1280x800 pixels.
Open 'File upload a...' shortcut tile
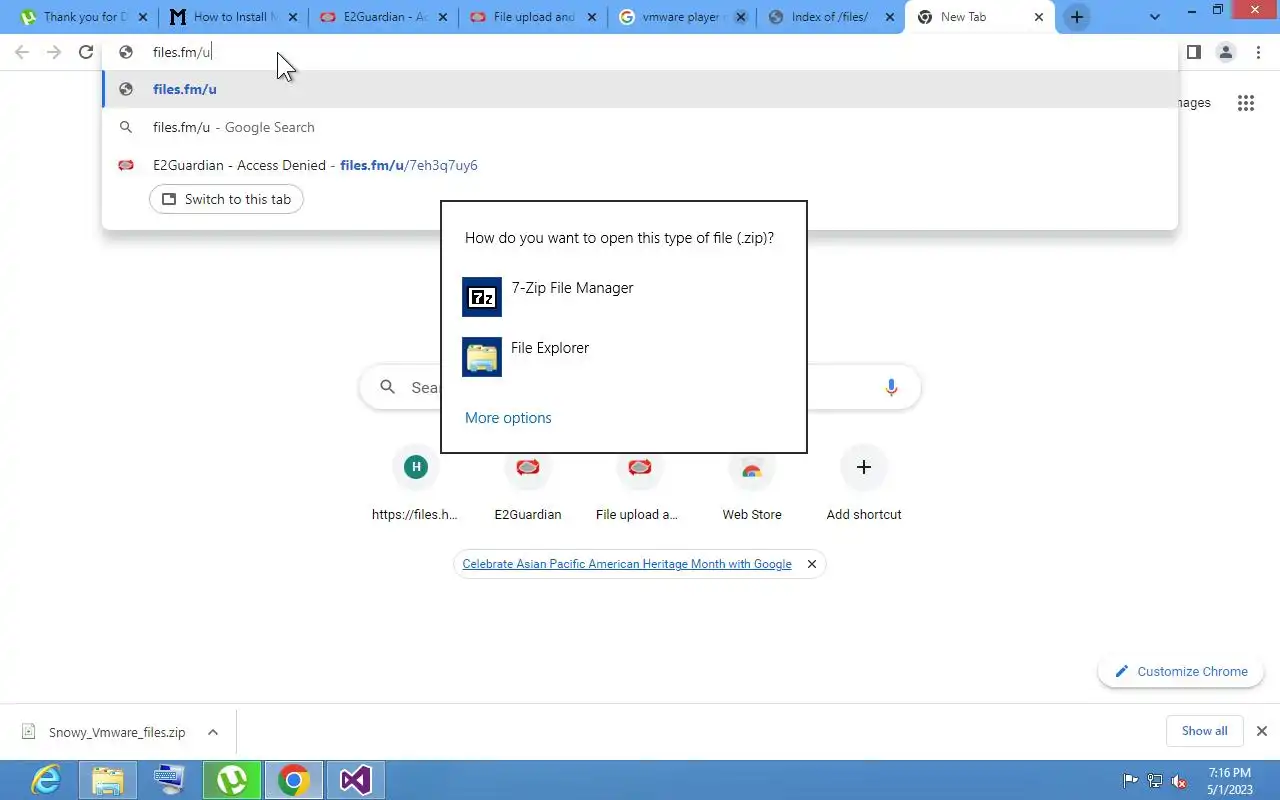639,485
